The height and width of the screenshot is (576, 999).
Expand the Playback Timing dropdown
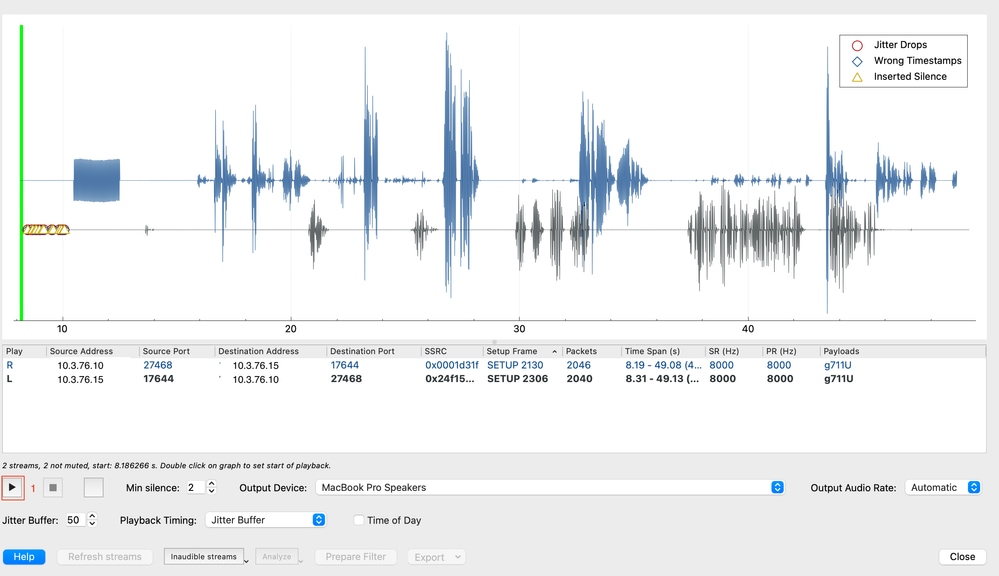coord(265,520)
